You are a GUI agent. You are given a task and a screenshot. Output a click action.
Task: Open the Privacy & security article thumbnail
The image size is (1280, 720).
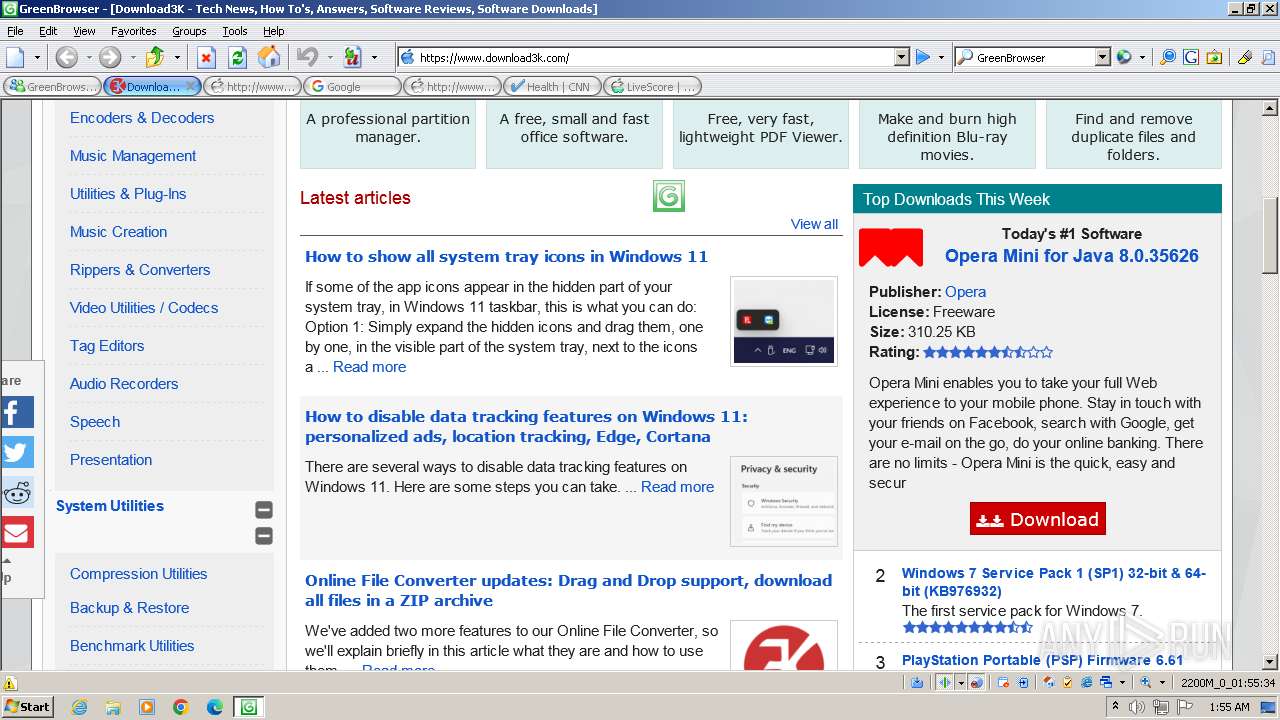[784, 501]
